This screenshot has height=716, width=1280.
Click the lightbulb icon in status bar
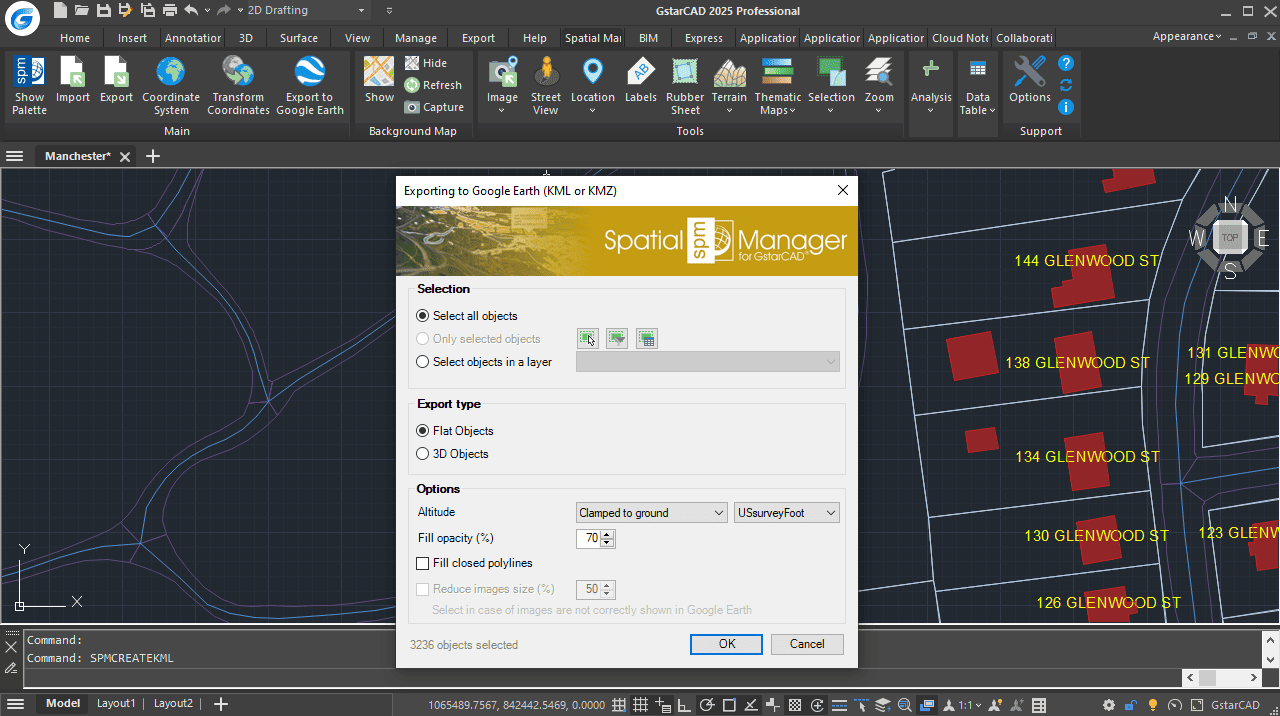(1152, 705)
